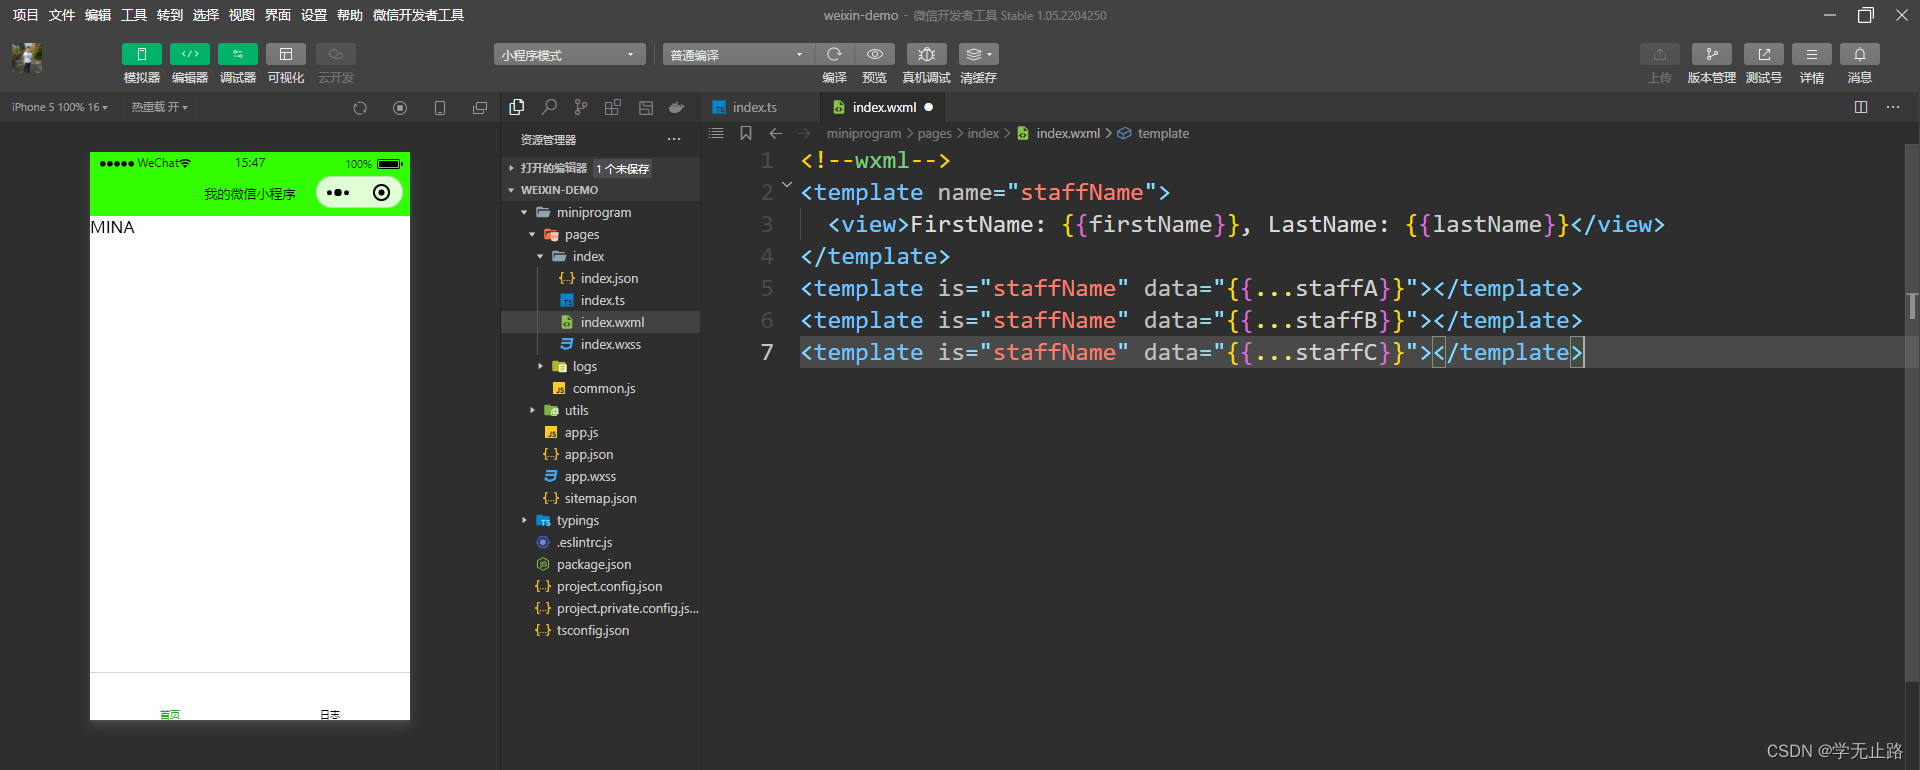
Task: Open index.json in file tree
Action: point(600,278)
